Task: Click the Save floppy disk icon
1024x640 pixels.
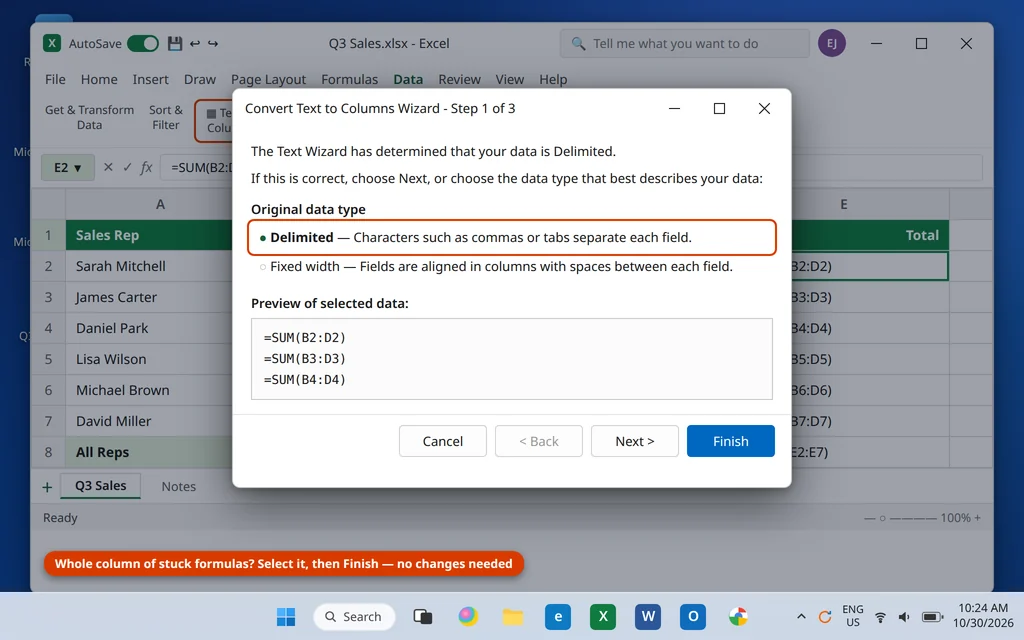Action: tap(174, 43)
